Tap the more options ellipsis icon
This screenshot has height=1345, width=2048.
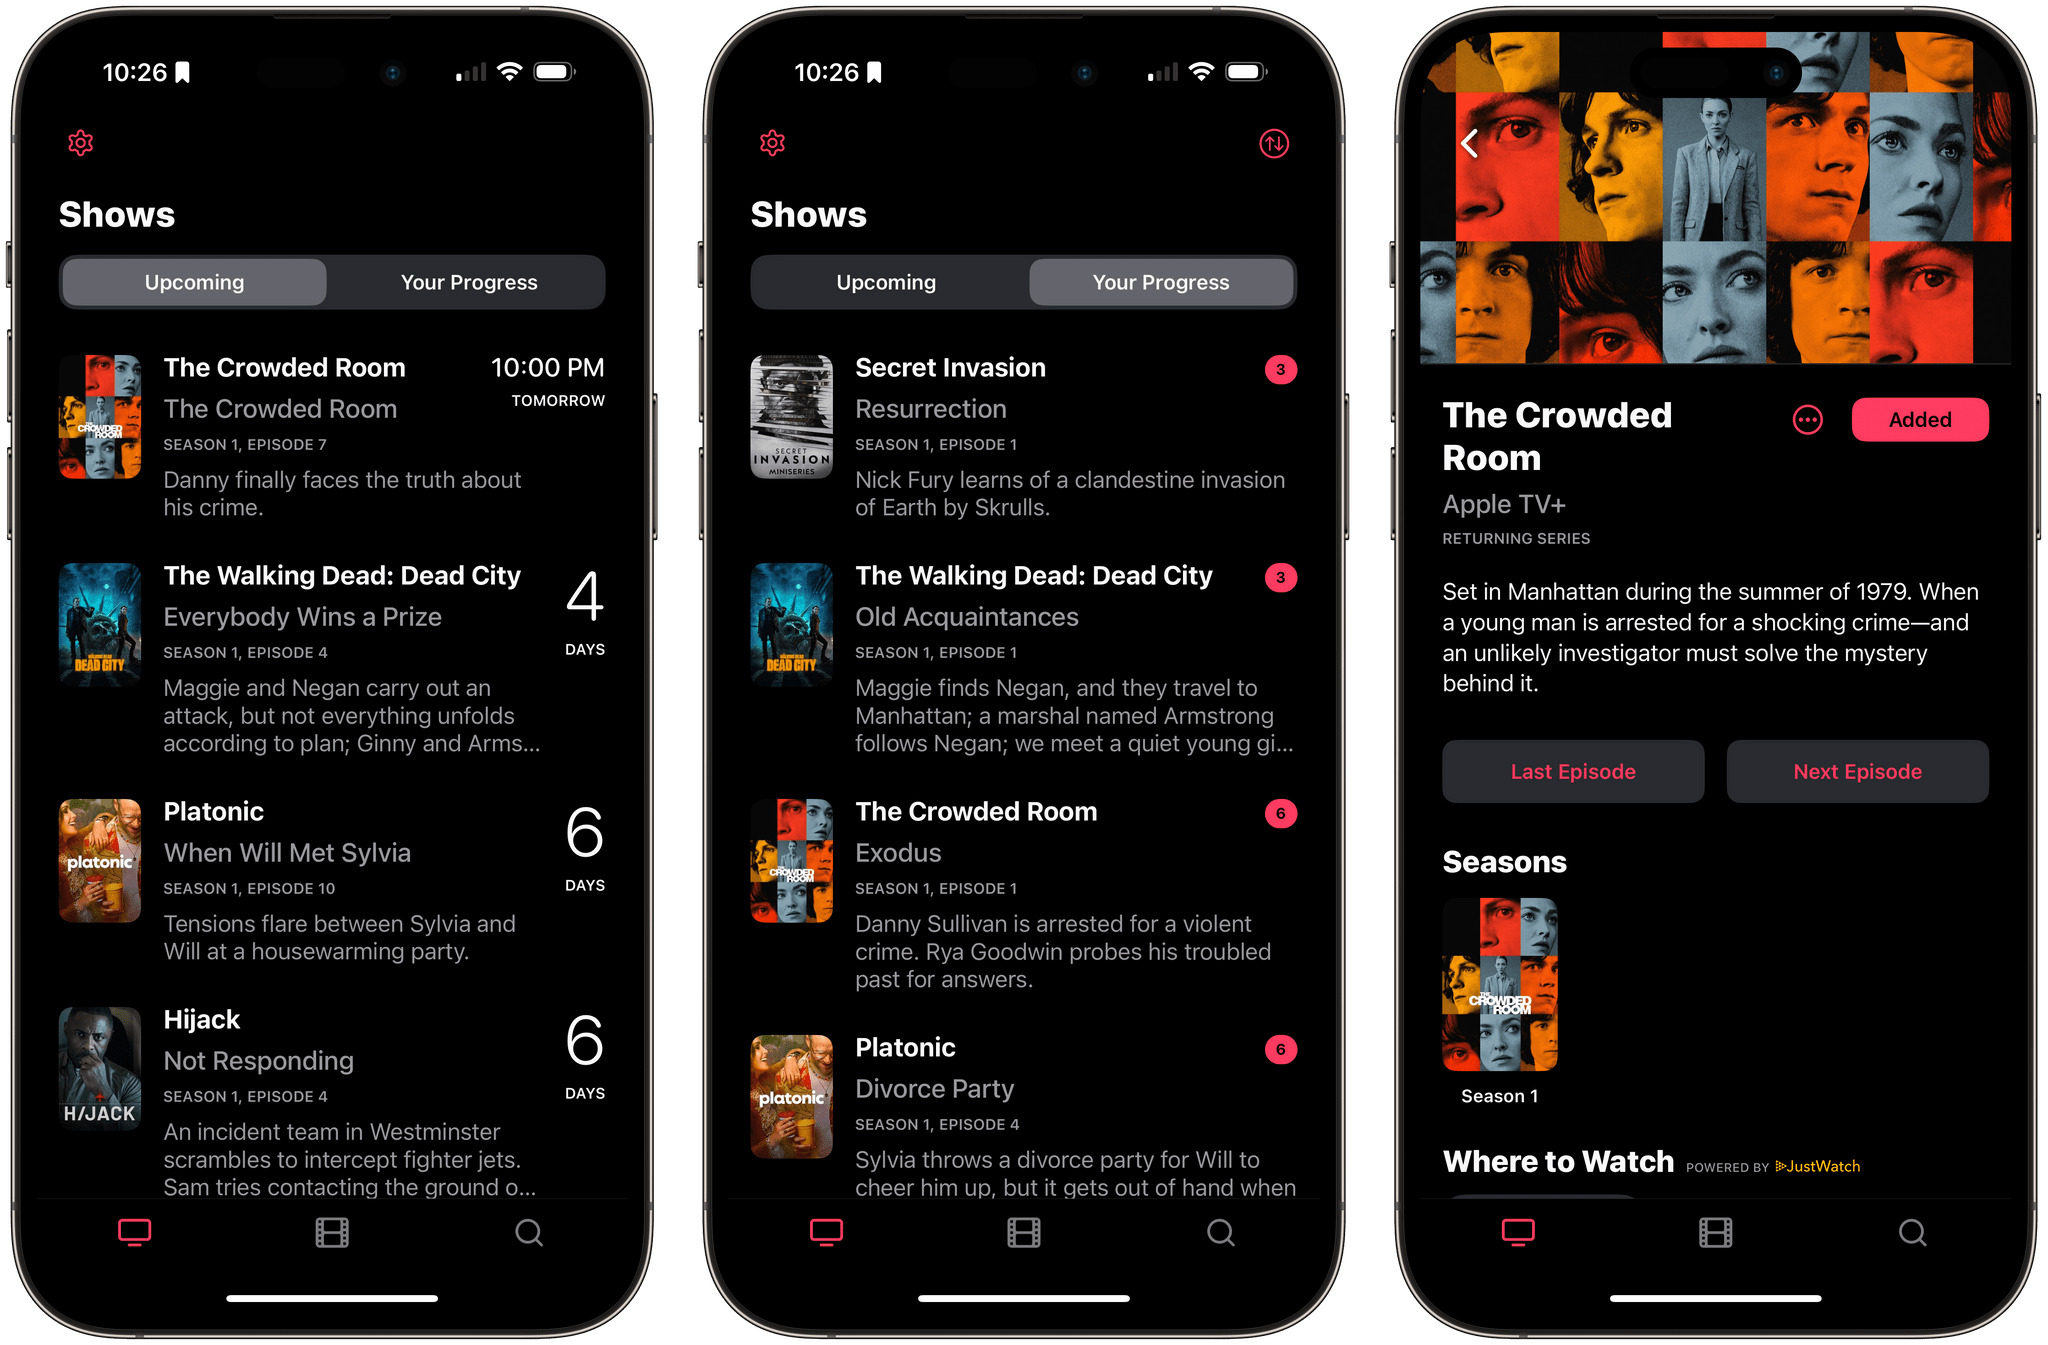(x=1806, y=419)
